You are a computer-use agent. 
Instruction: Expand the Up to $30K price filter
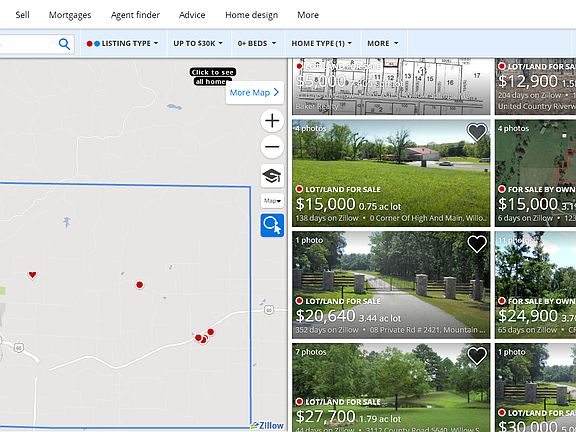tap(198, 43)
